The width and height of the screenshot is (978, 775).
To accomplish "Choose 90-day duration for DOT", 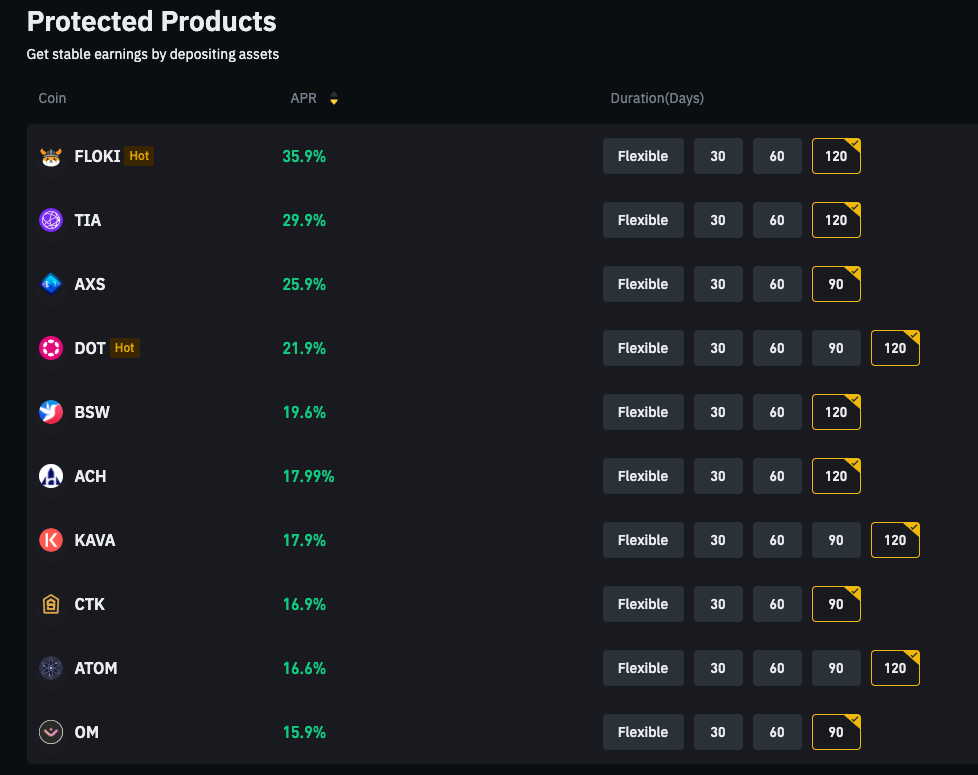I will tap(836, 348).
